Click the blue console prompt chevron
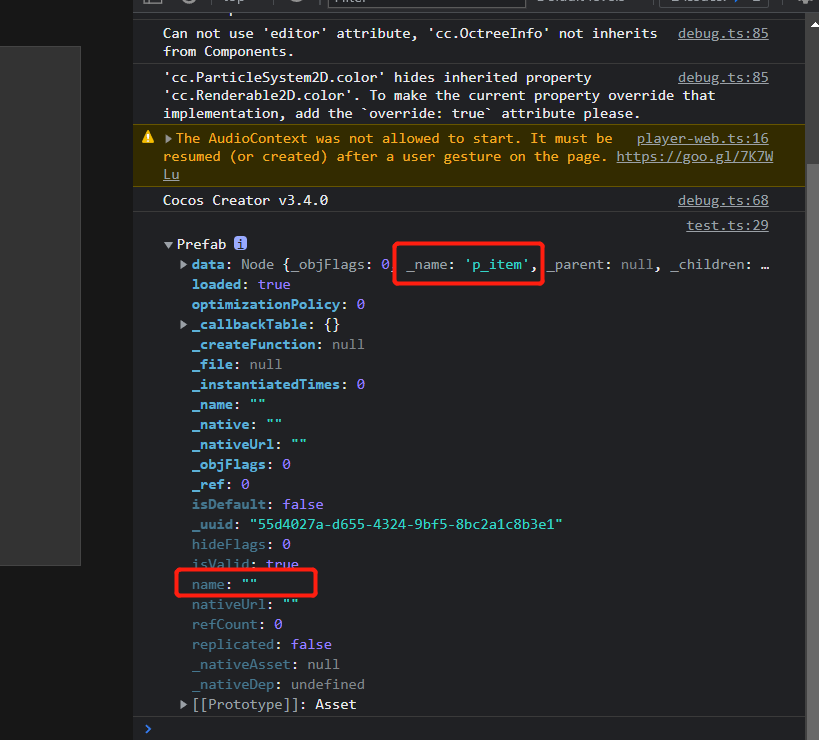The width and height of the screenshot is (819, 740). (x=148, y=729)
